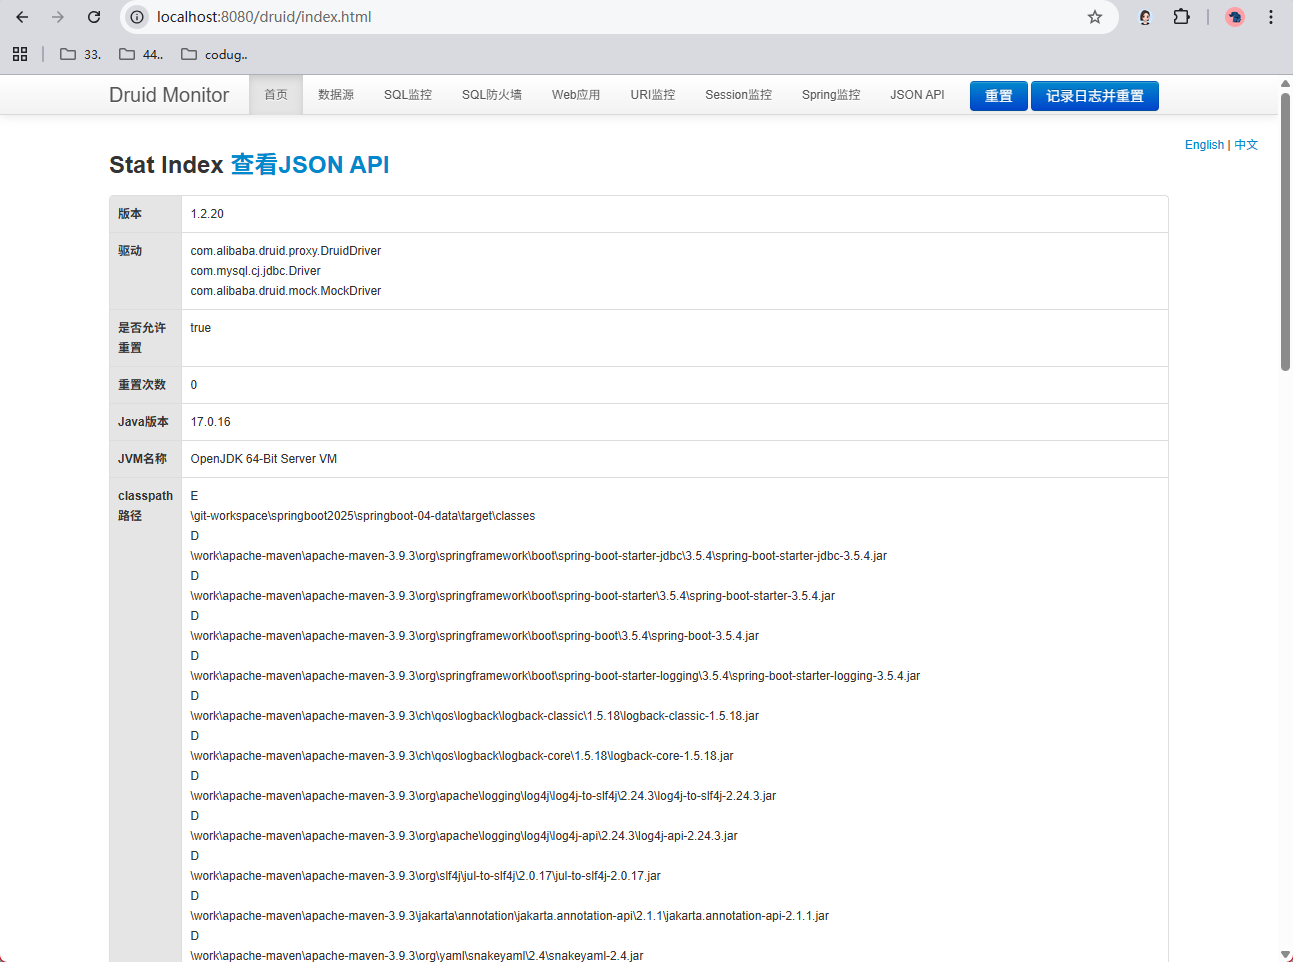Open the '33.' bookmark folder
Screen dimensions: 1293x962
(80, 54)
